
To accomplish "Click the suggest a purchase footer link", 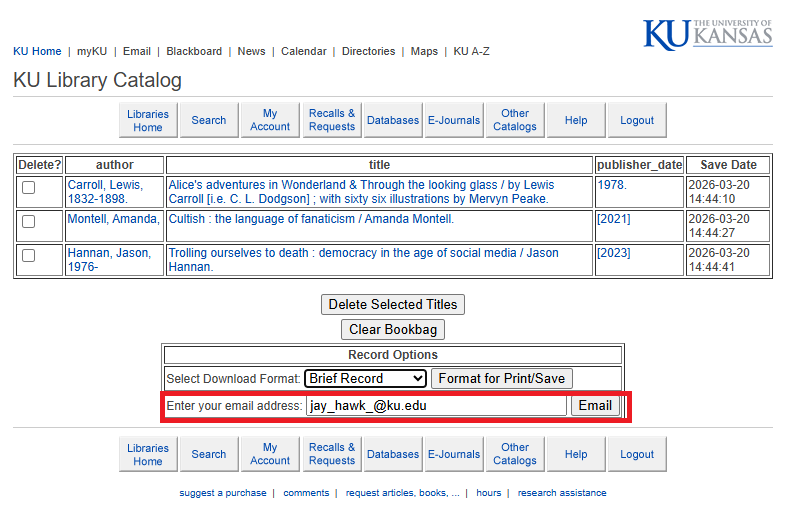I will (223, 493).
